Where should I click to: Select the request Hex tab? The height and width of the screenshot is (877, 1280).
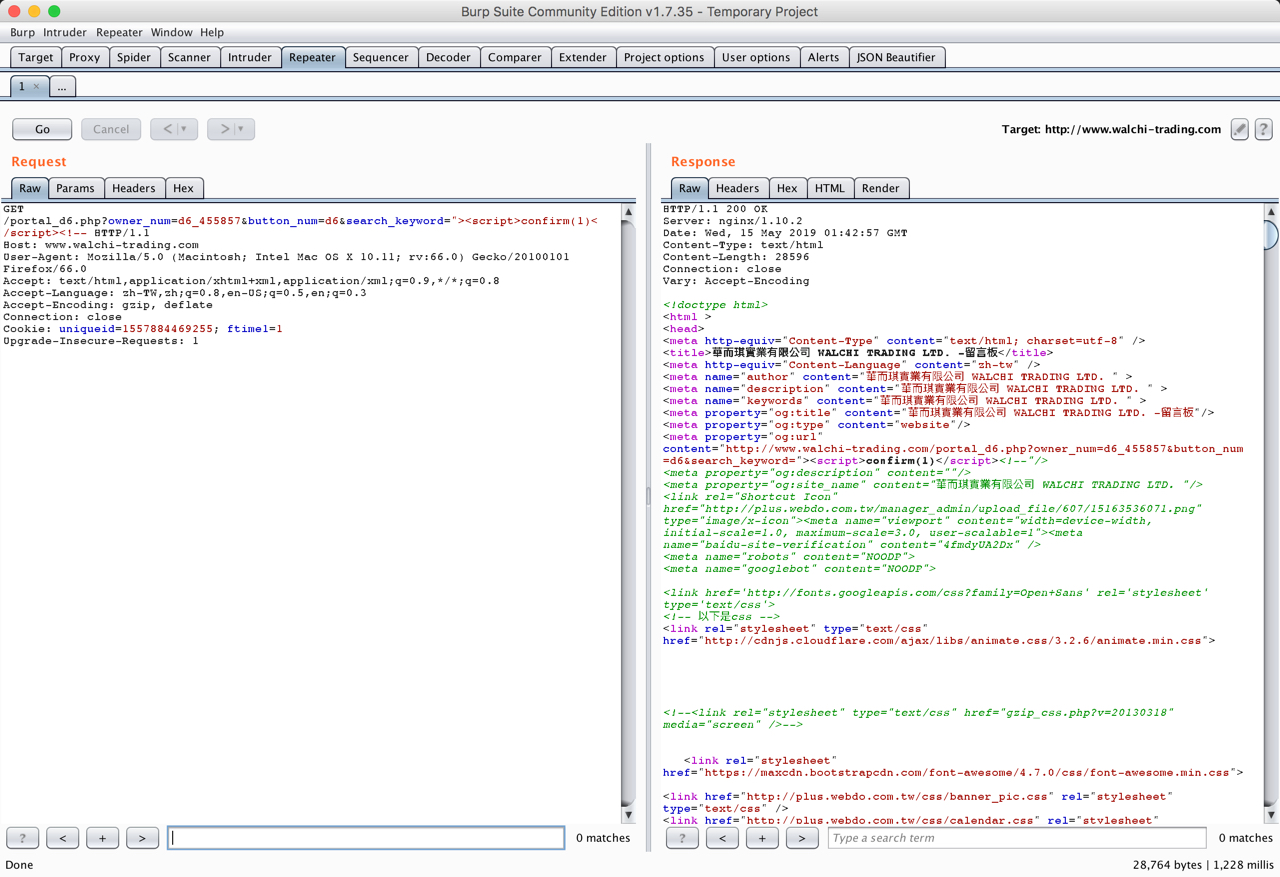183,188
